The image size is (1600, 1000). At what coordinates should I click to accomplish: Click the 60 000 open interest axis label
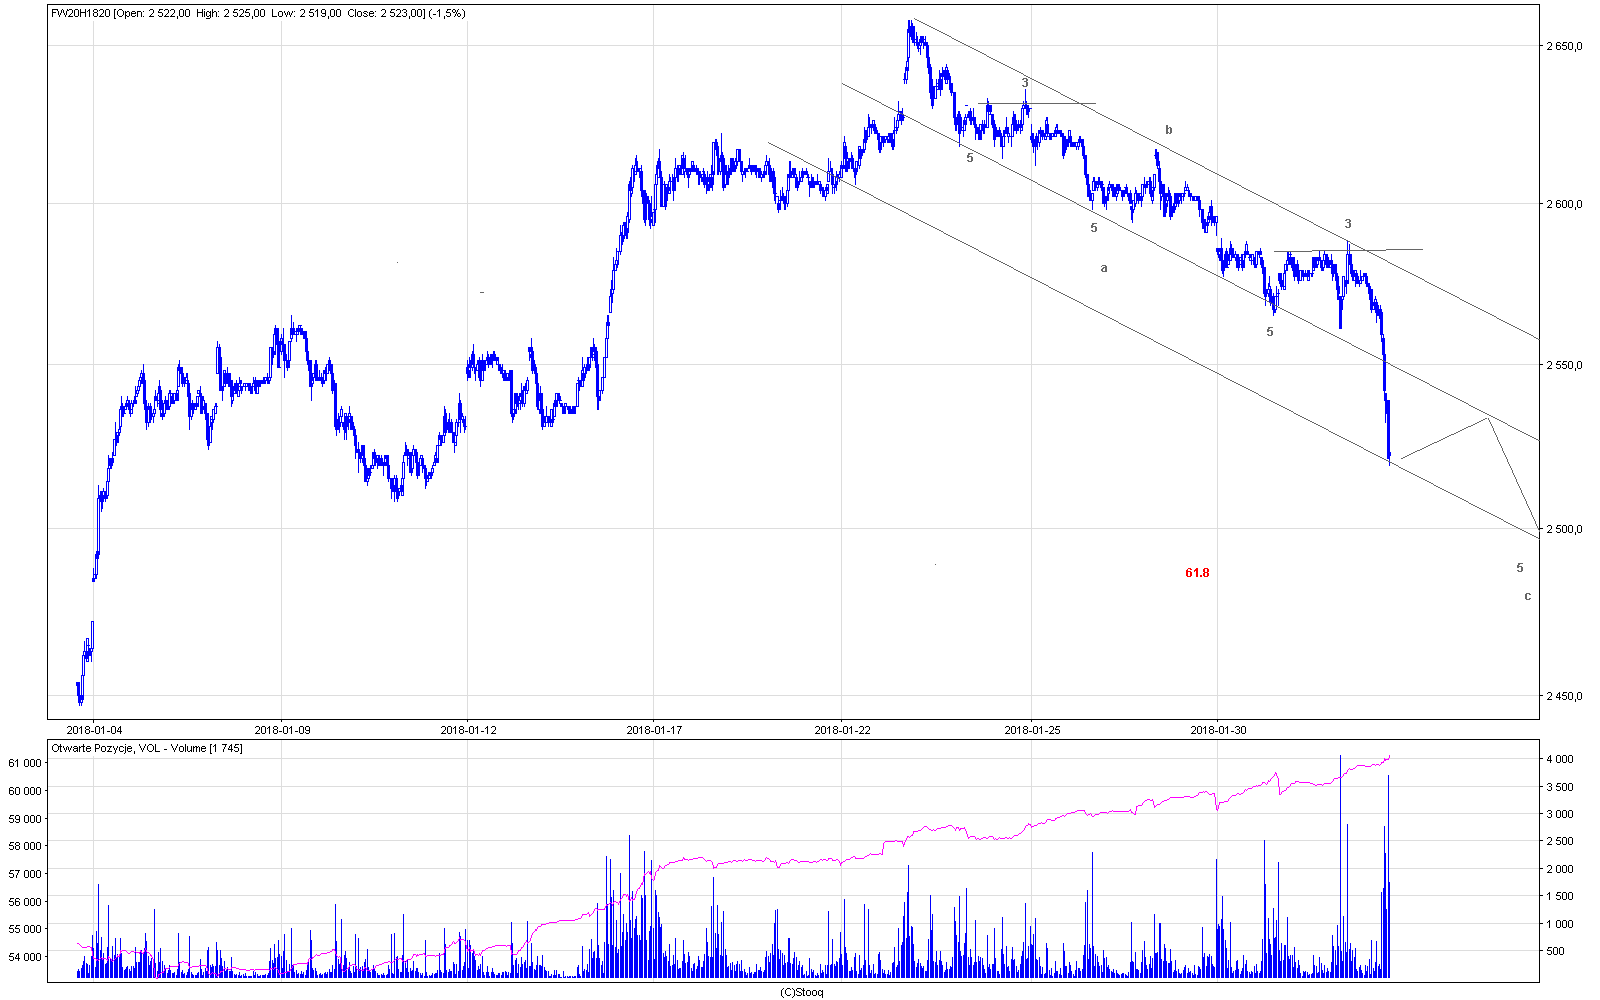tap(25, 791)
